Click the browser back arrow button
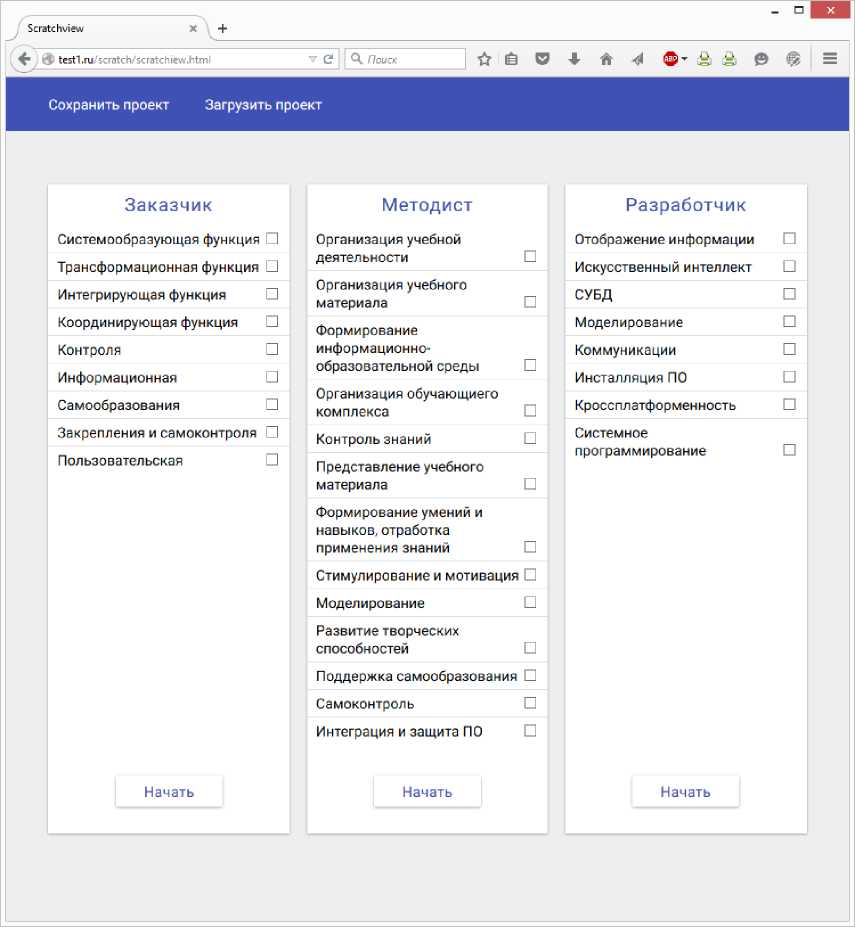Viewport: 855px width, 927px height. tap(24, 59)
